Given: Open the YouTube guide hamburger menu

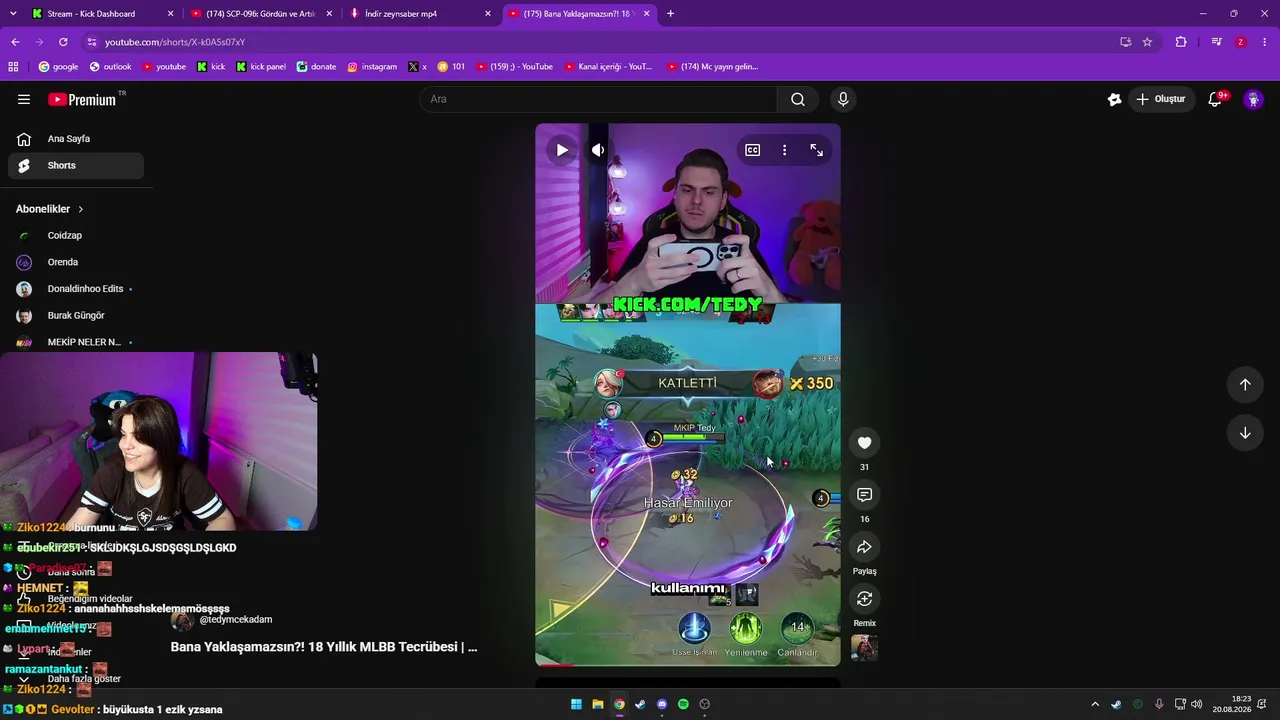Looking at the screenshot, I should click(24, 99).
